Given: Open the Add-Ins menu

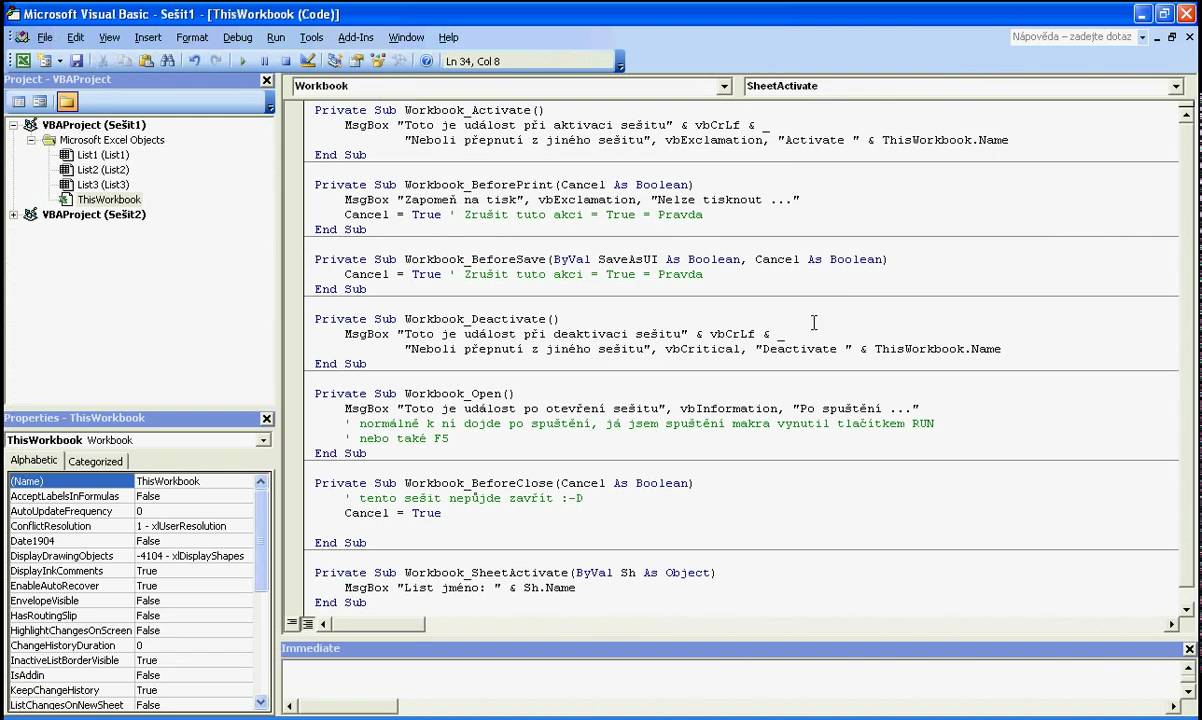Looking at the screenshot, I should click(356, 37).
